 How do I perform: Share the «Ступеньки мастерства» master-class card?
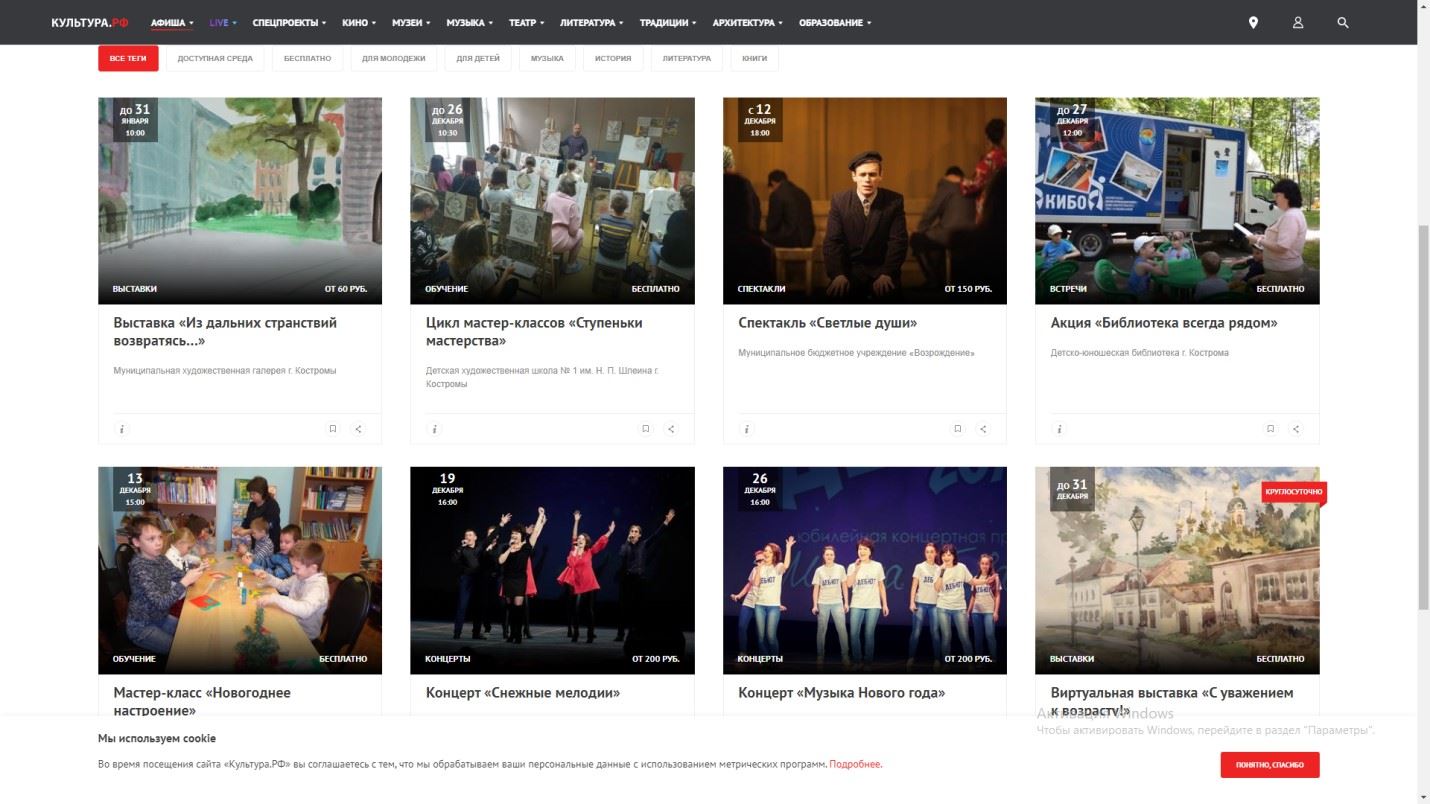671,429
